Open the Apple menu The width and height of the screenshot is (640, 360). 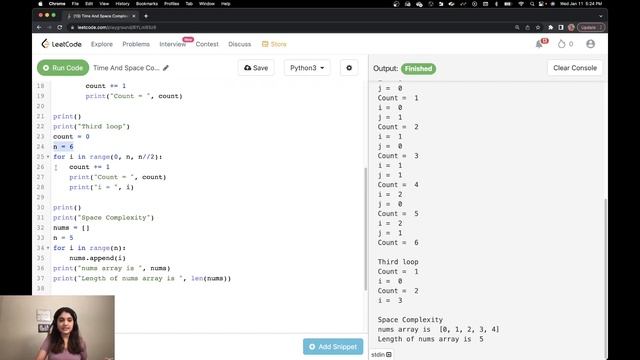(40, 4)
